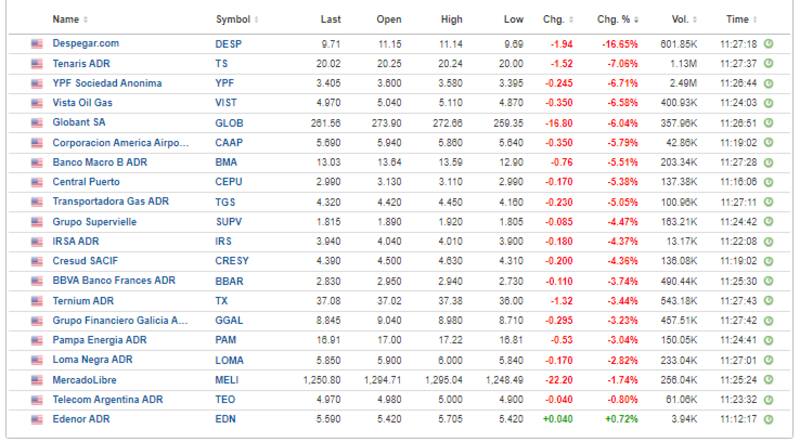Click the Symbol column header
Viewport: 800px width, 442px height.
(x=236, y=20)
